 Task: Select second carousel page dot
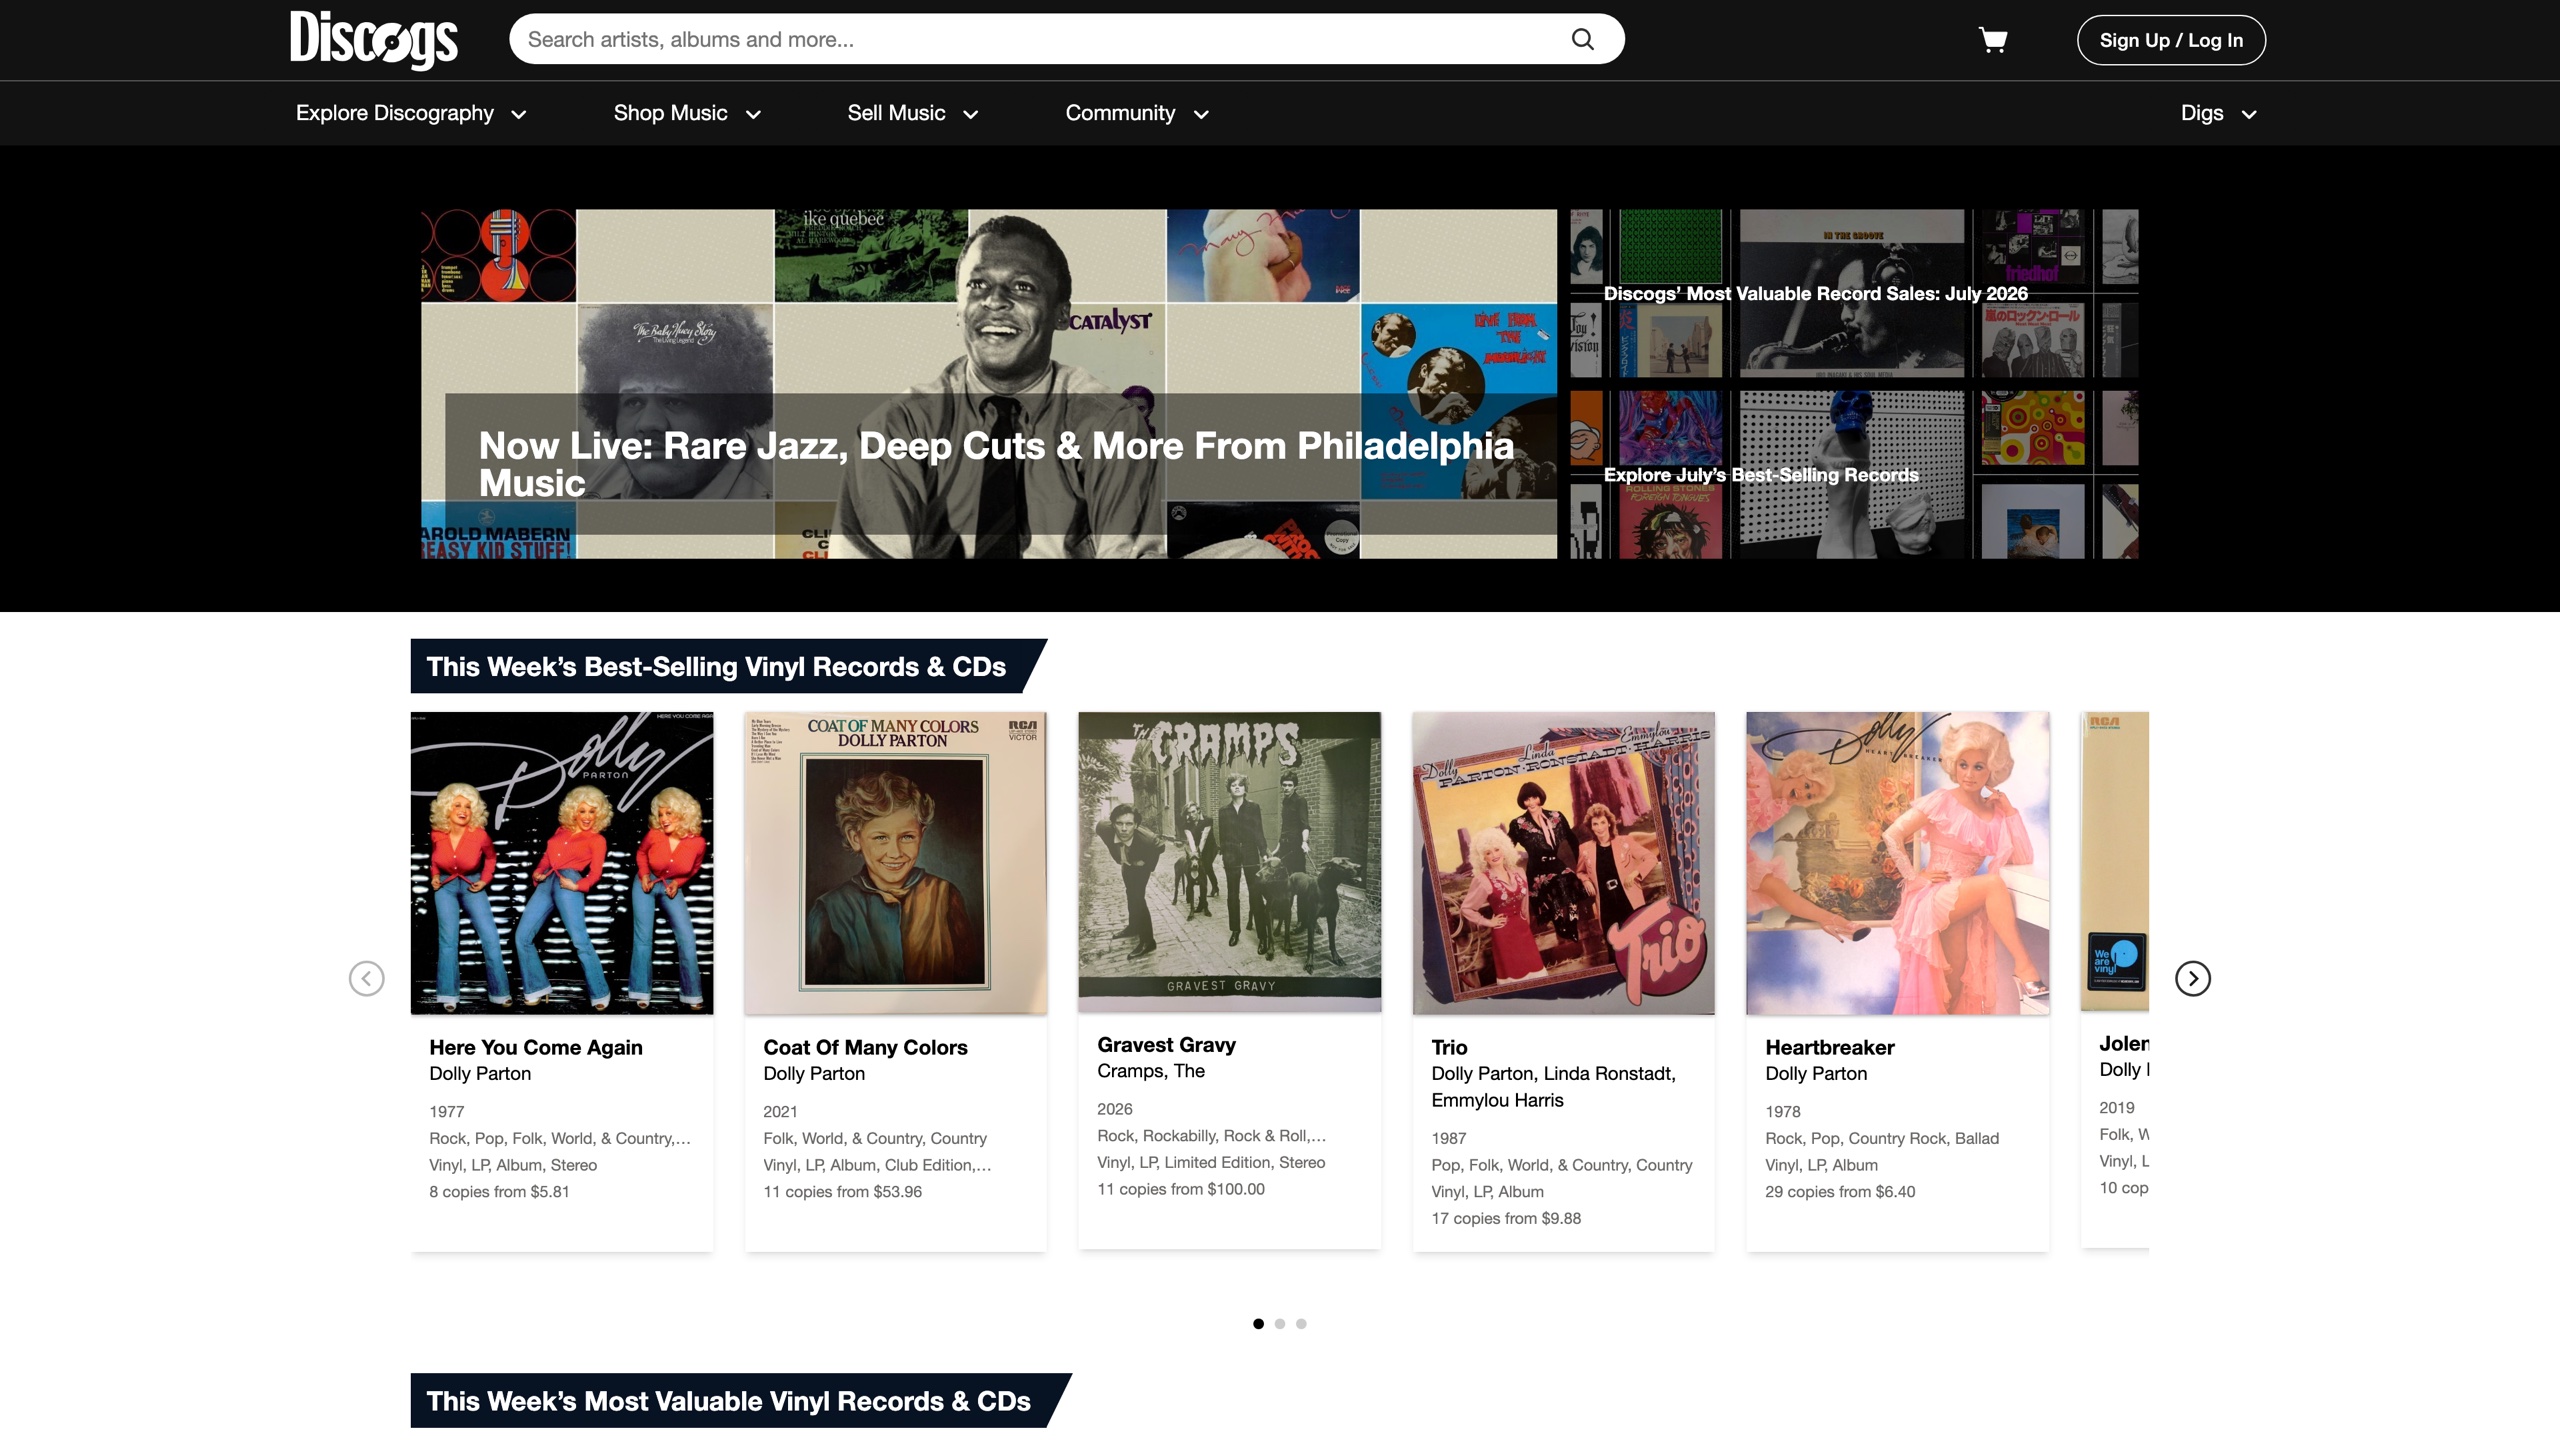click(1279, 1323)
